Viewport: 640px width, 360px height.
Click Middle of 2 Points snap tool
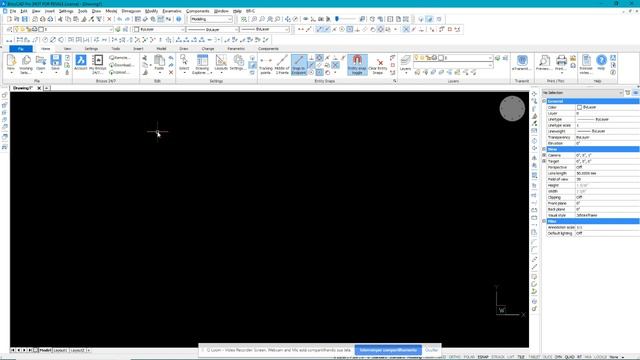[282, 64]
